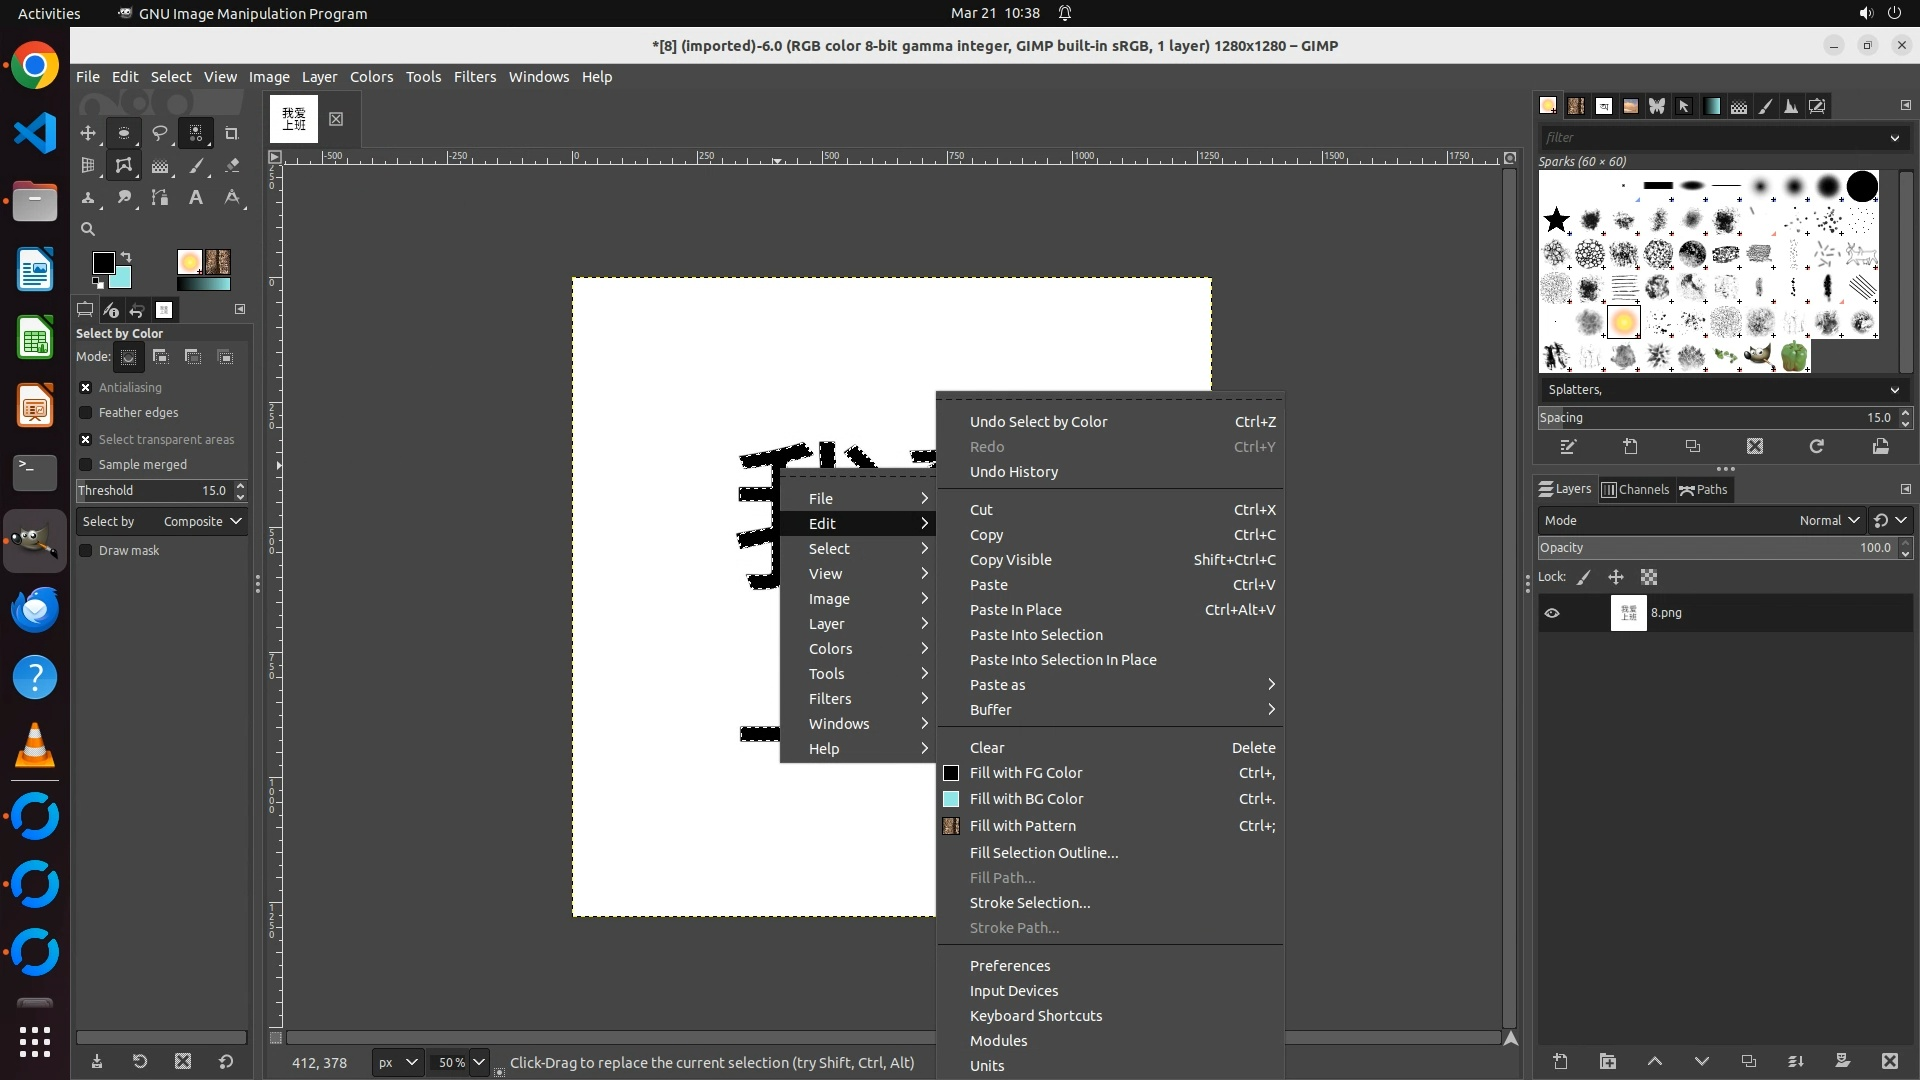Open Undo History from the menu
Screen dimensions: 1920x1080
[1013, 472]
